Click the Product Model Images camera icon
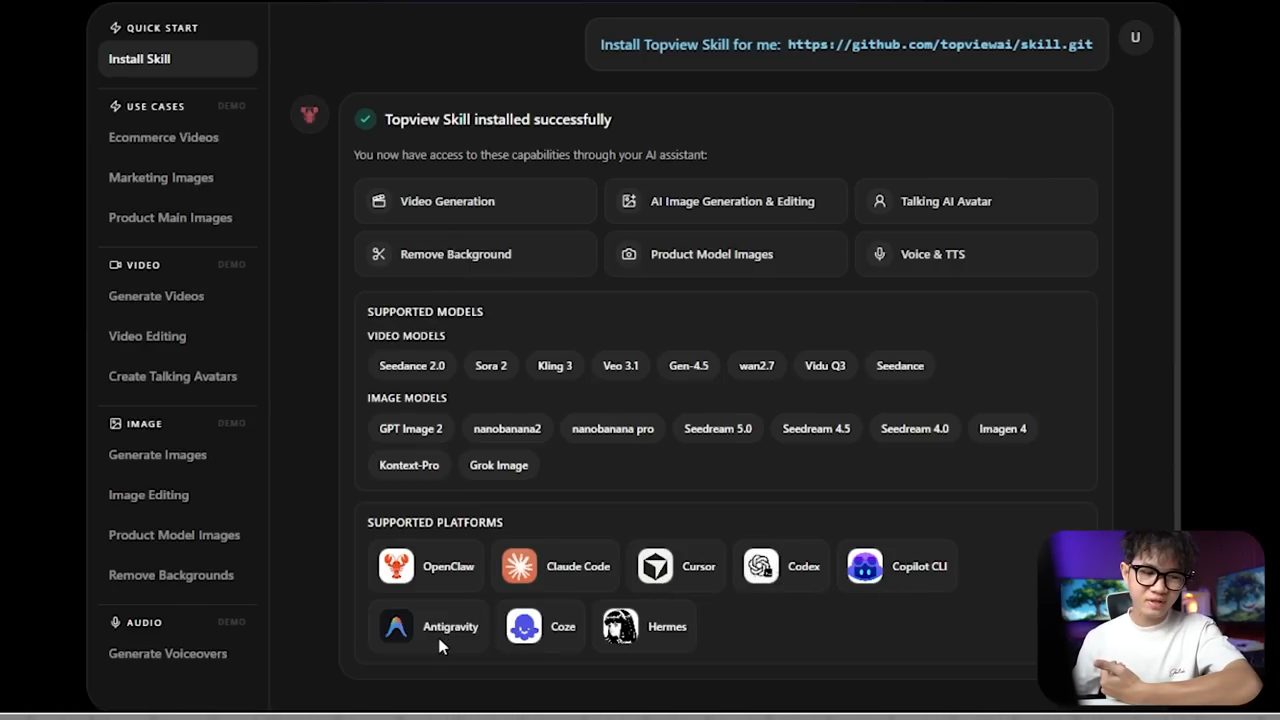Image resolution: width=1280 pixels, height=720 pixels. 629,254
